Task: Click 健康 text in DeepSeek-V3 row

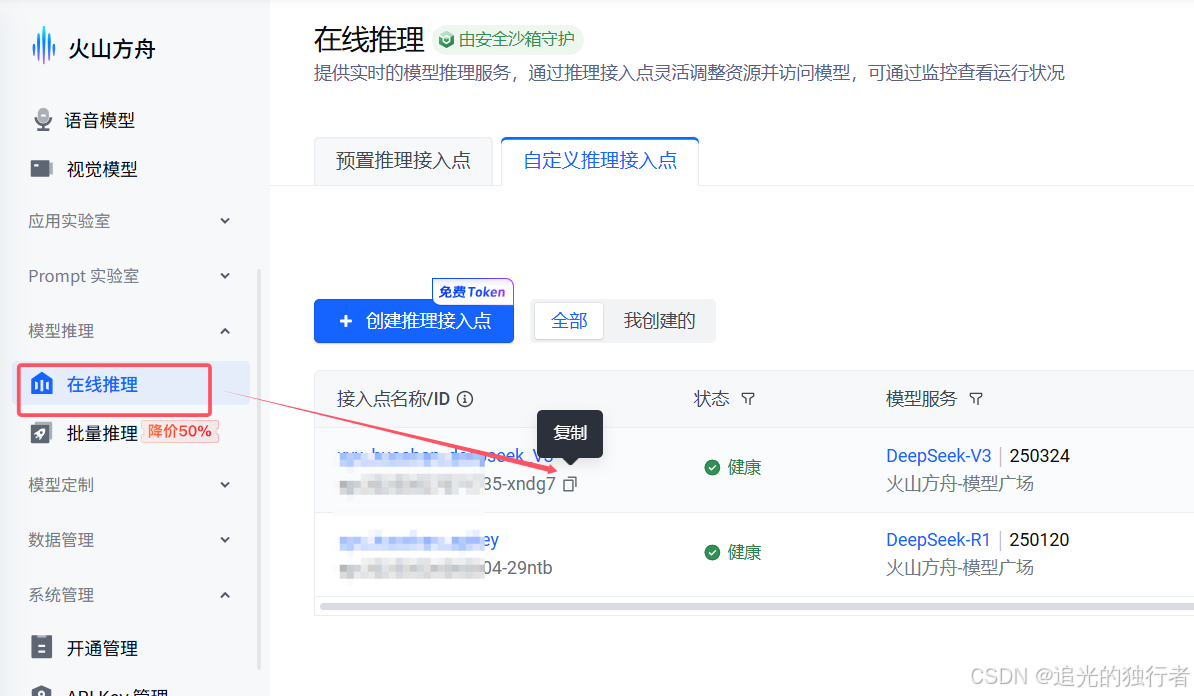Action: pos(744,468)
